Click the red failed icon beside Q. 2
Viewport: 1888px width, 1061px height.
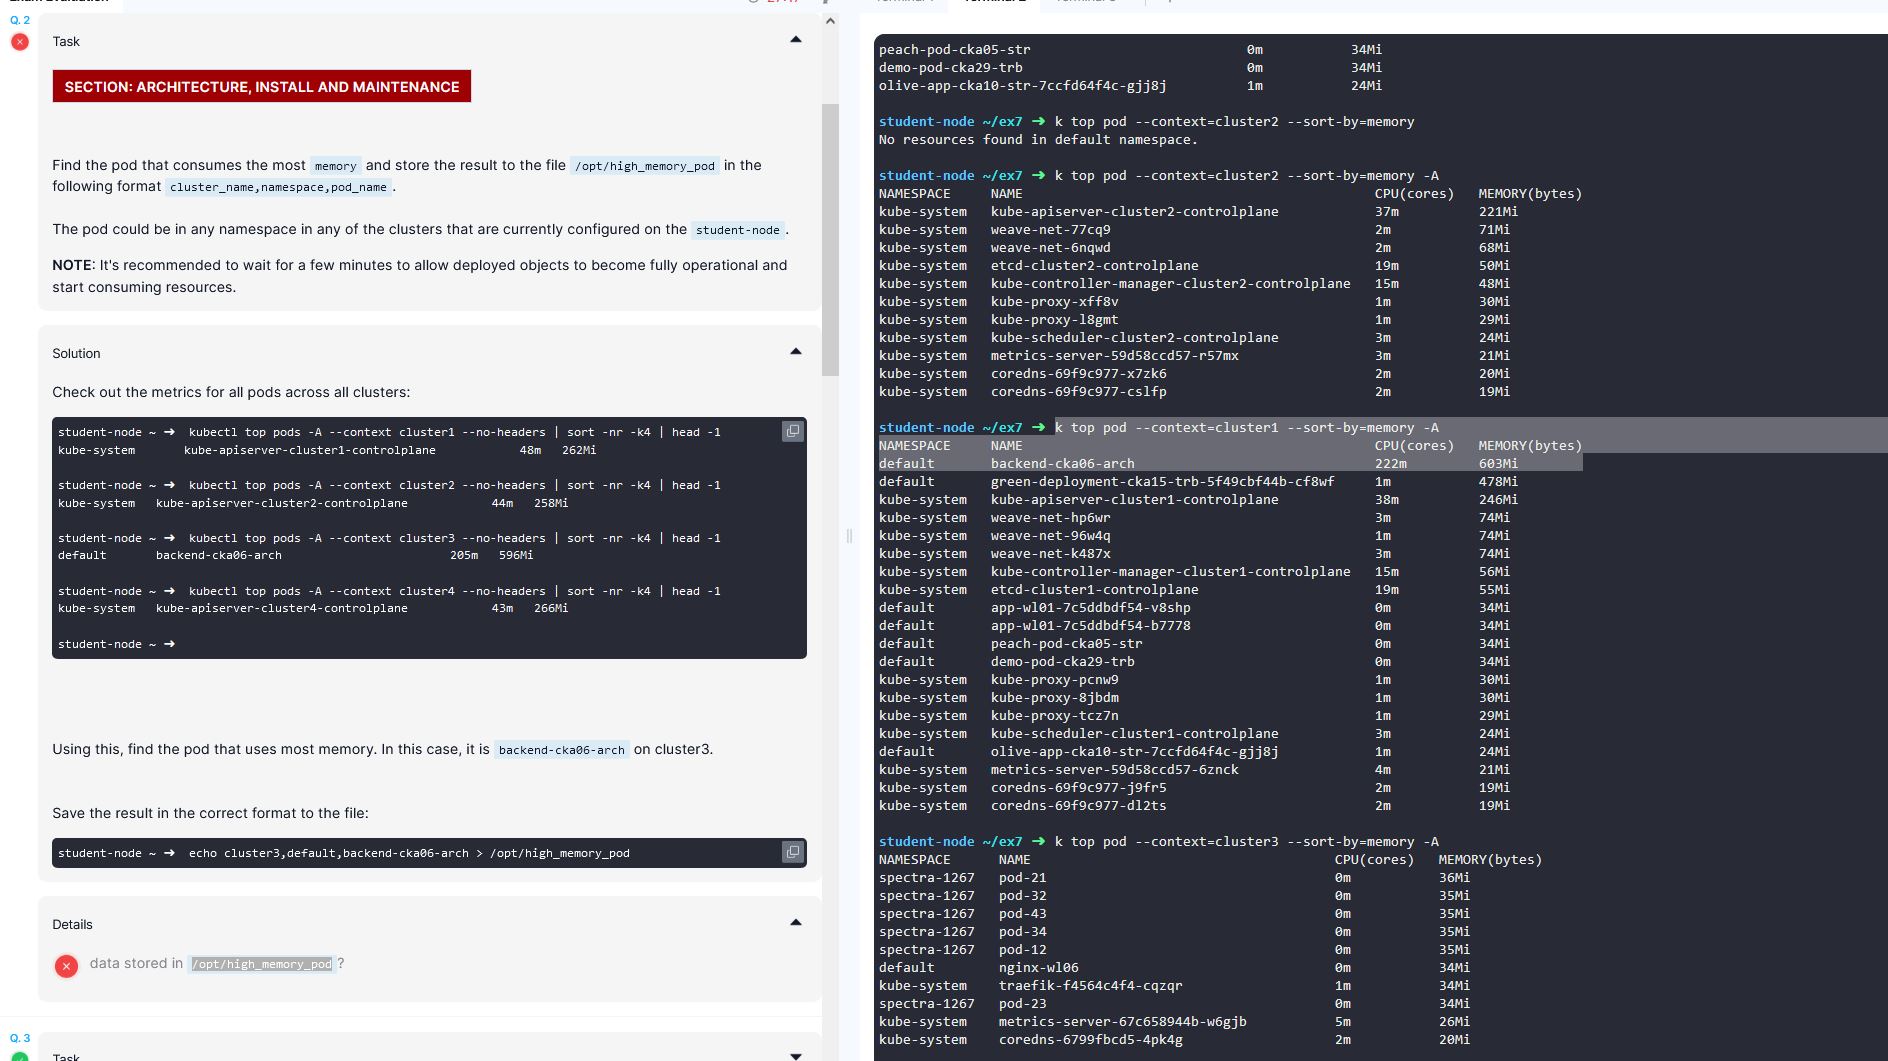[19, 42]
